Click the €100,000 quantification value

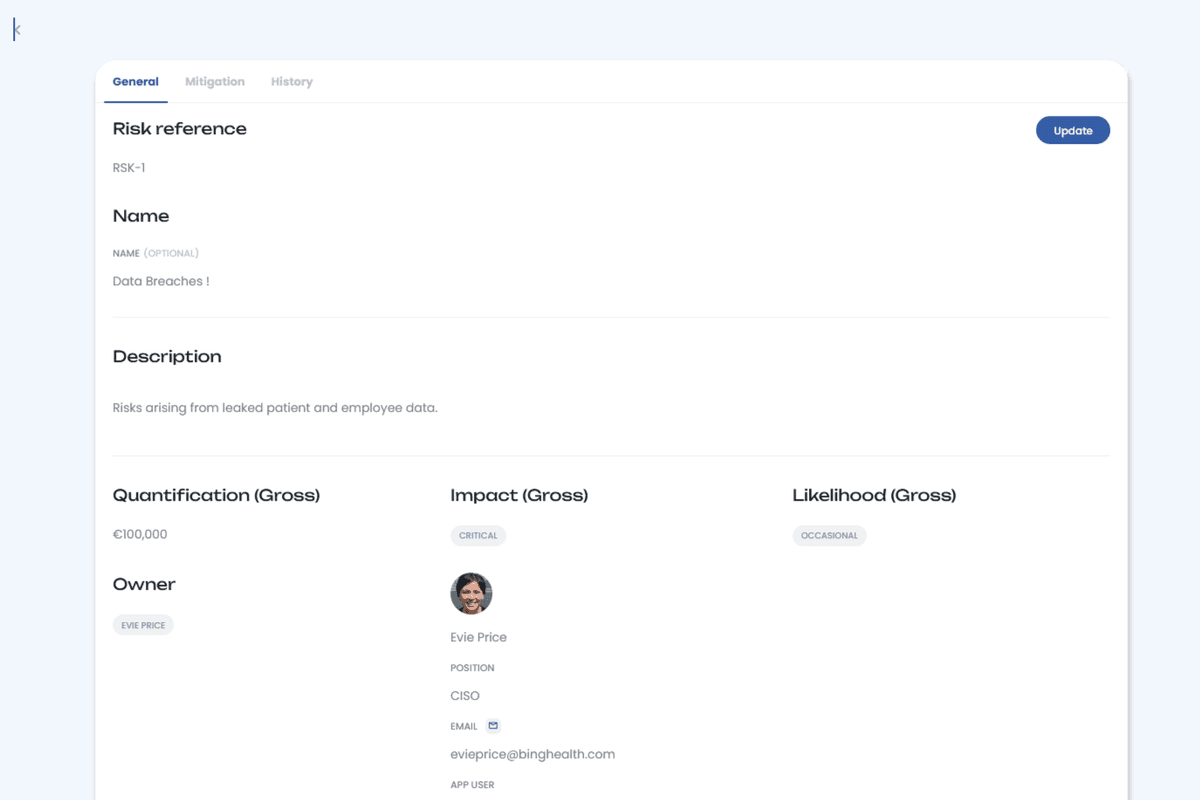[x=140, y=534]
